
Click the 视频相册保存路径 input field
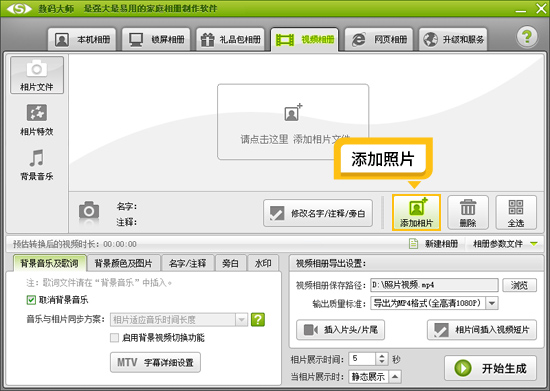pyautogui.click(x=434, y=285)
